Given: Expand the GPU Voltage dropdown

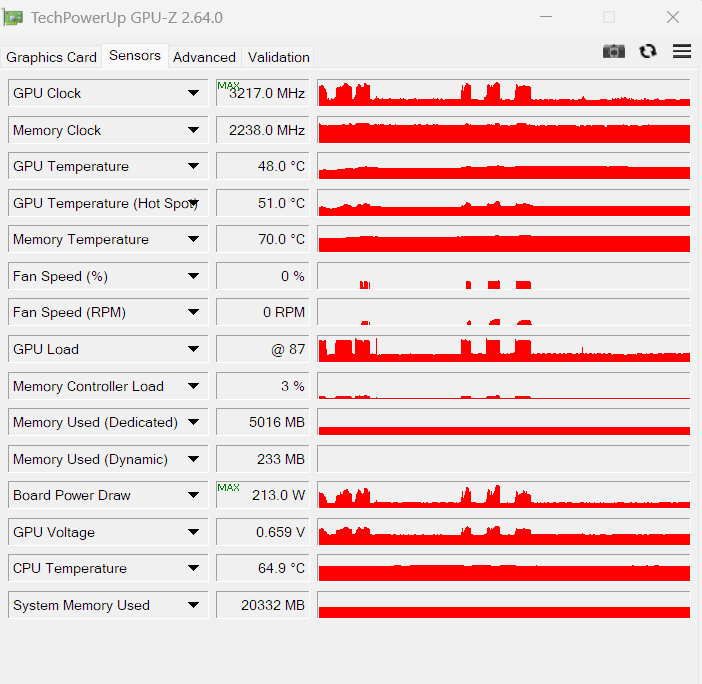Looking at the screenshot, I should tap(193, 532).
